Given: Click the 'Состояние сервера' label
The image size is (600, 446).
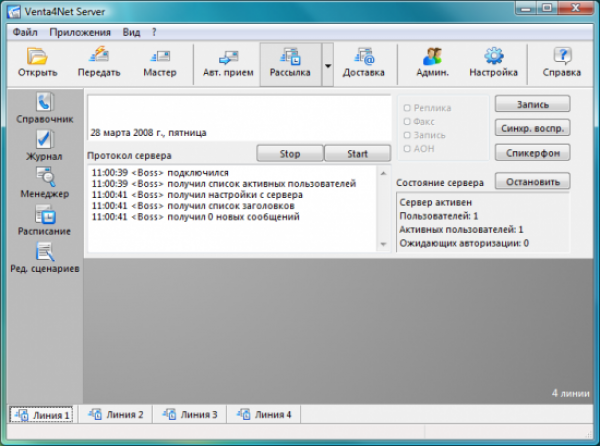Looking at the screenshot, I should (440, 183).
